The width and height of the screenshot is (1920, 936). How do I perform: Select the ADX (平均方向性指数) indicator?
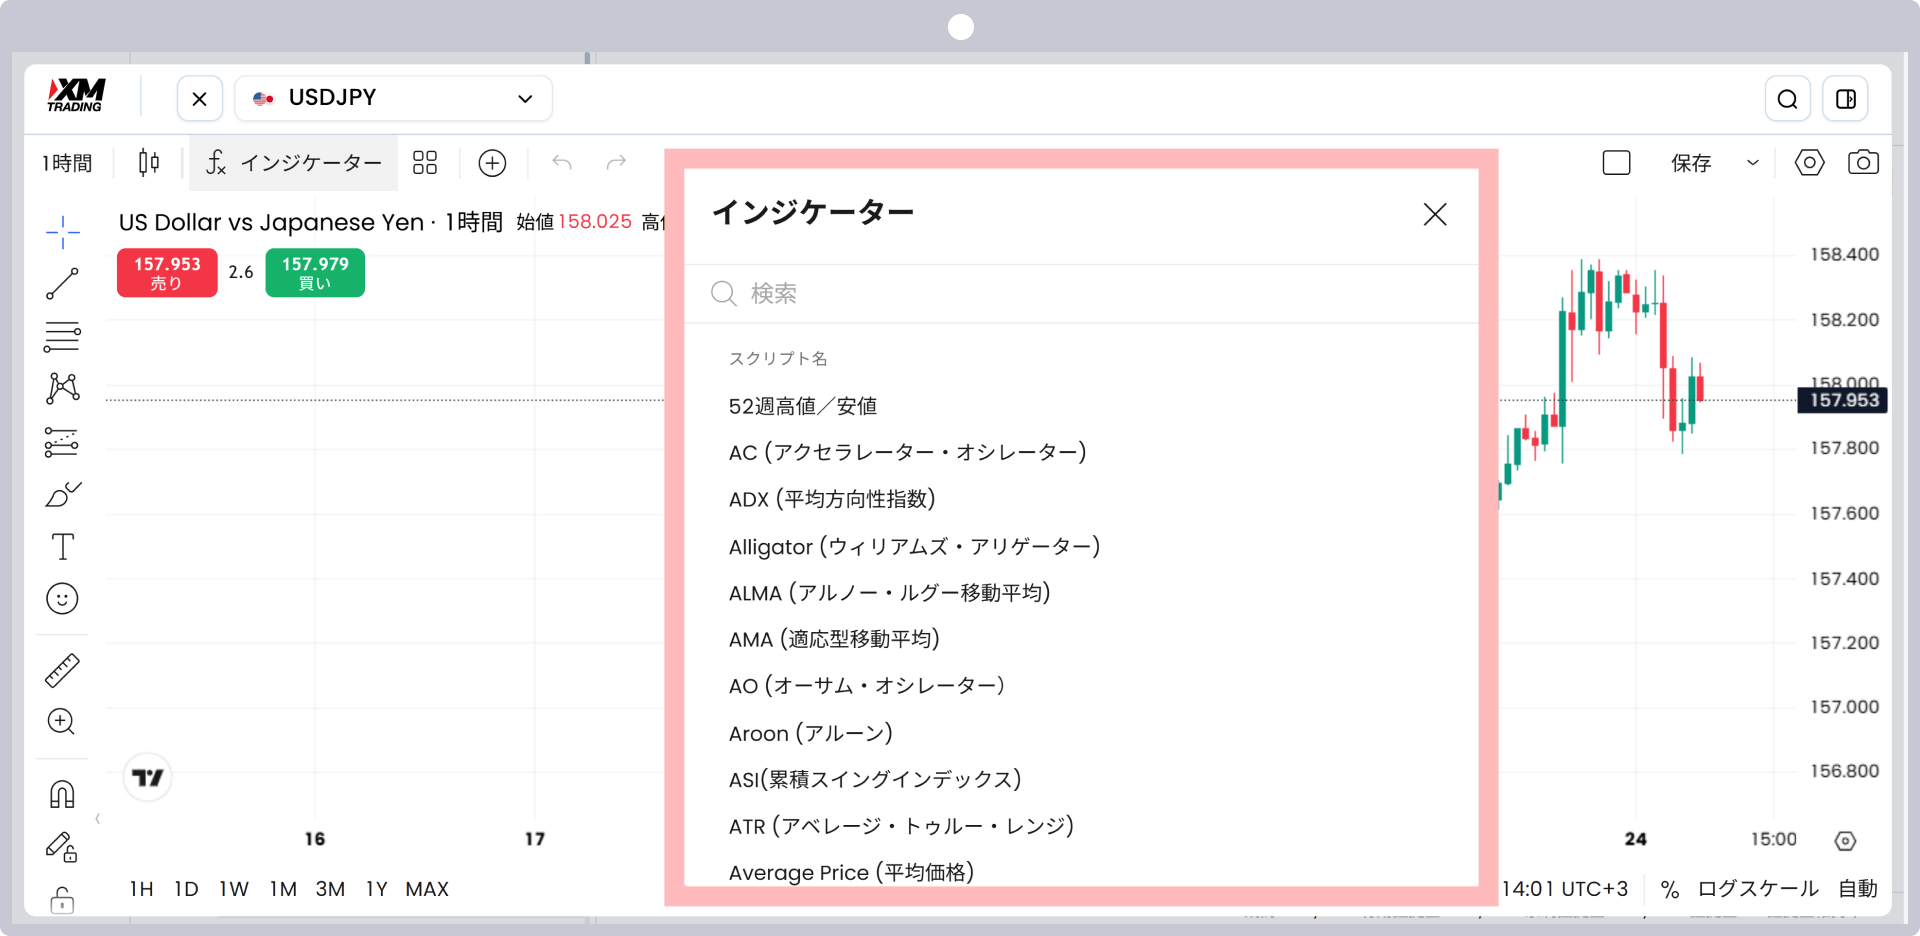832,499
